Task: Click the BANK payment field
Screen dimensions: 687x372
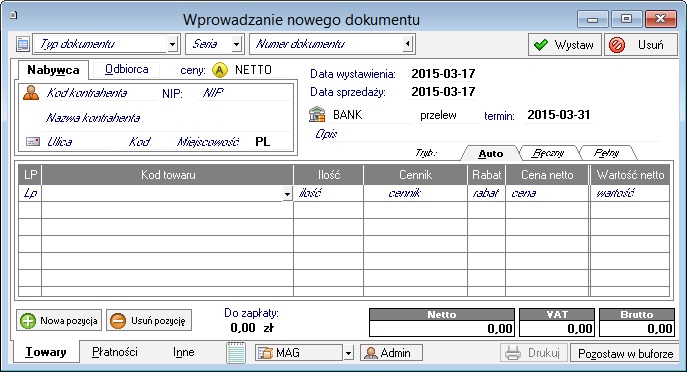Action: point(372,115)
